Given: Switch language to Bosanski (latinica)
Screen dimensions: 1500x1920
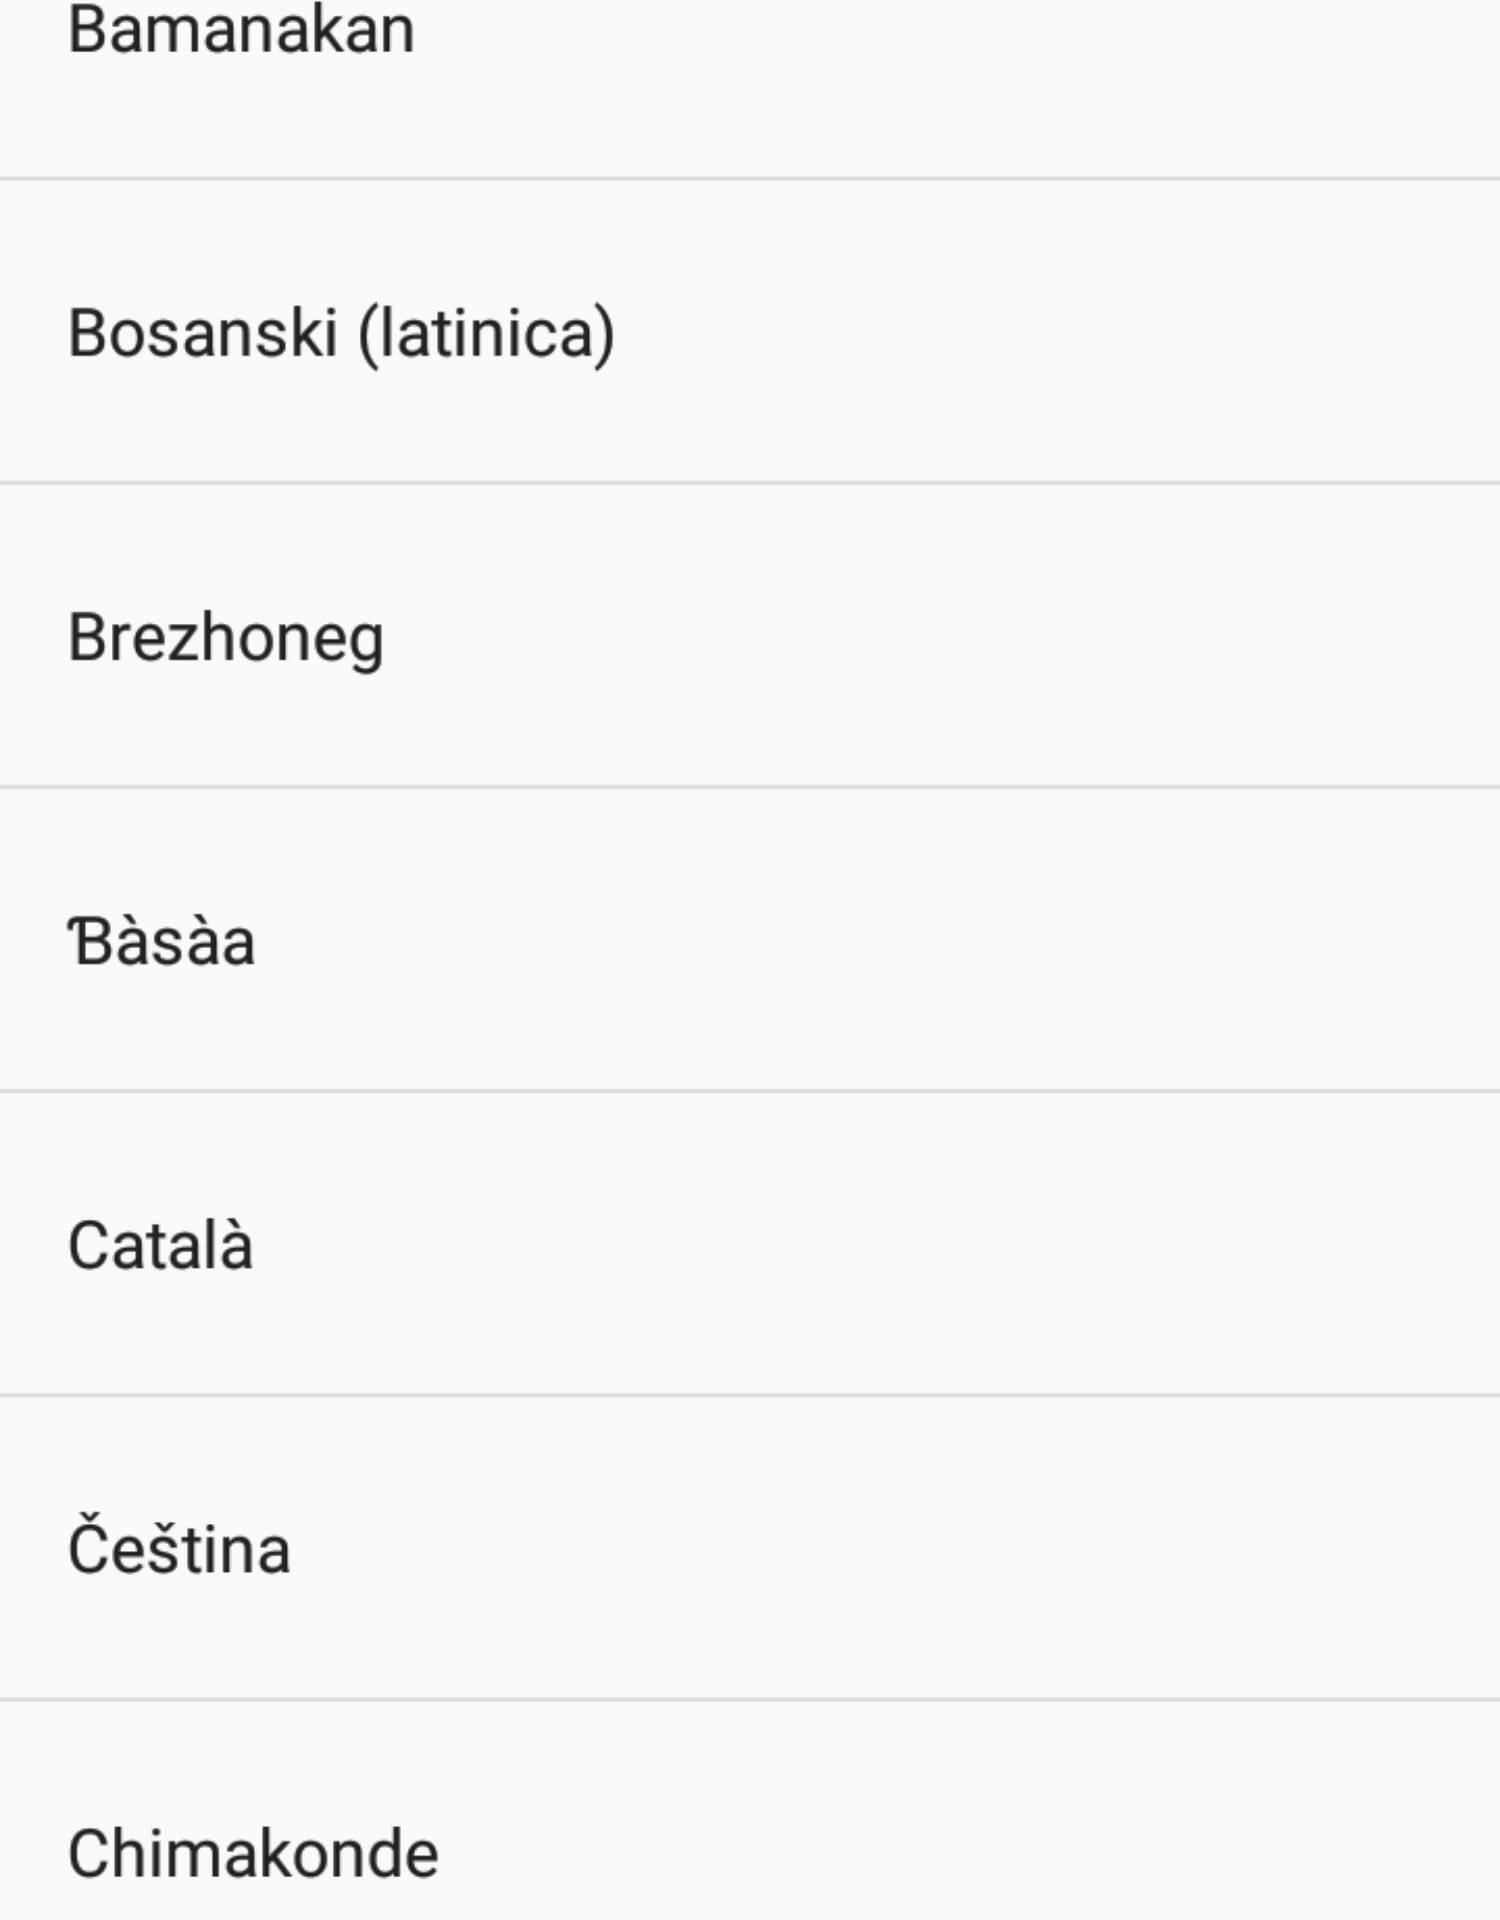Looking at the screenshot, I should tap(341, 333).
